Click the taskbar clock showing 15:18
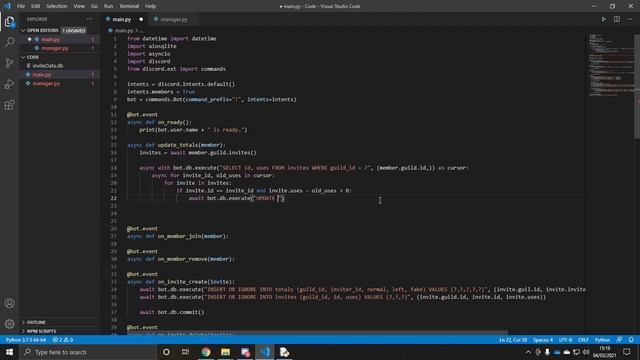640x360 pixels. tap(605, 348)
